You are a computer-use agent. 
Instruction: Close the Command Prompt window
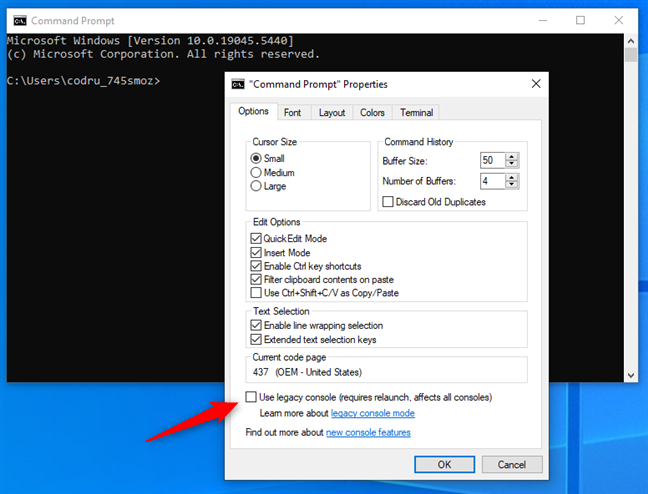(618, 20)
